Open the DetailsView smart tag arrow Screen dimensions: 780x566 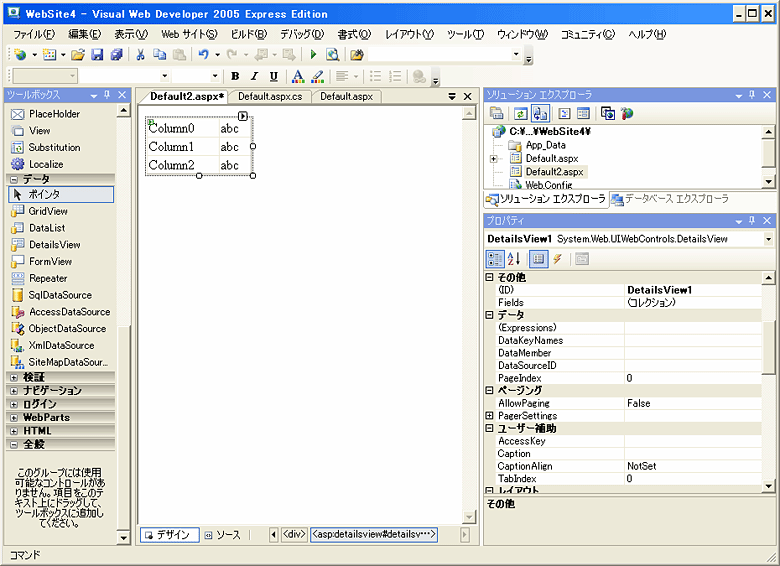(x=242, y=117)
